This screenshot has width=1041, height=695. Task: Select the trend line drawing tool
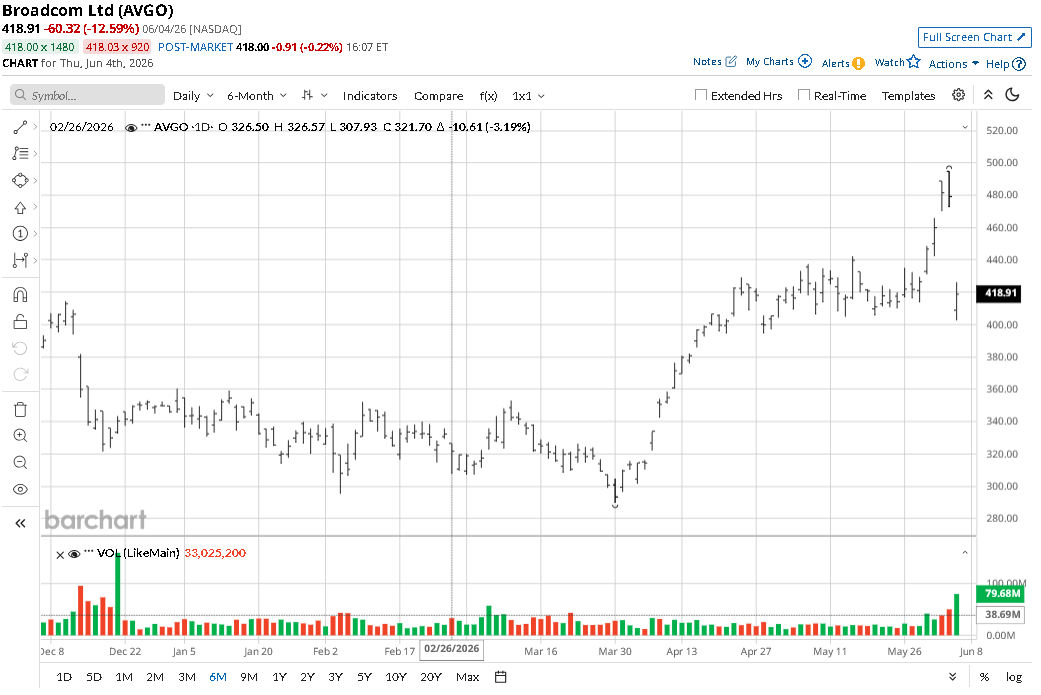point(20,127)
